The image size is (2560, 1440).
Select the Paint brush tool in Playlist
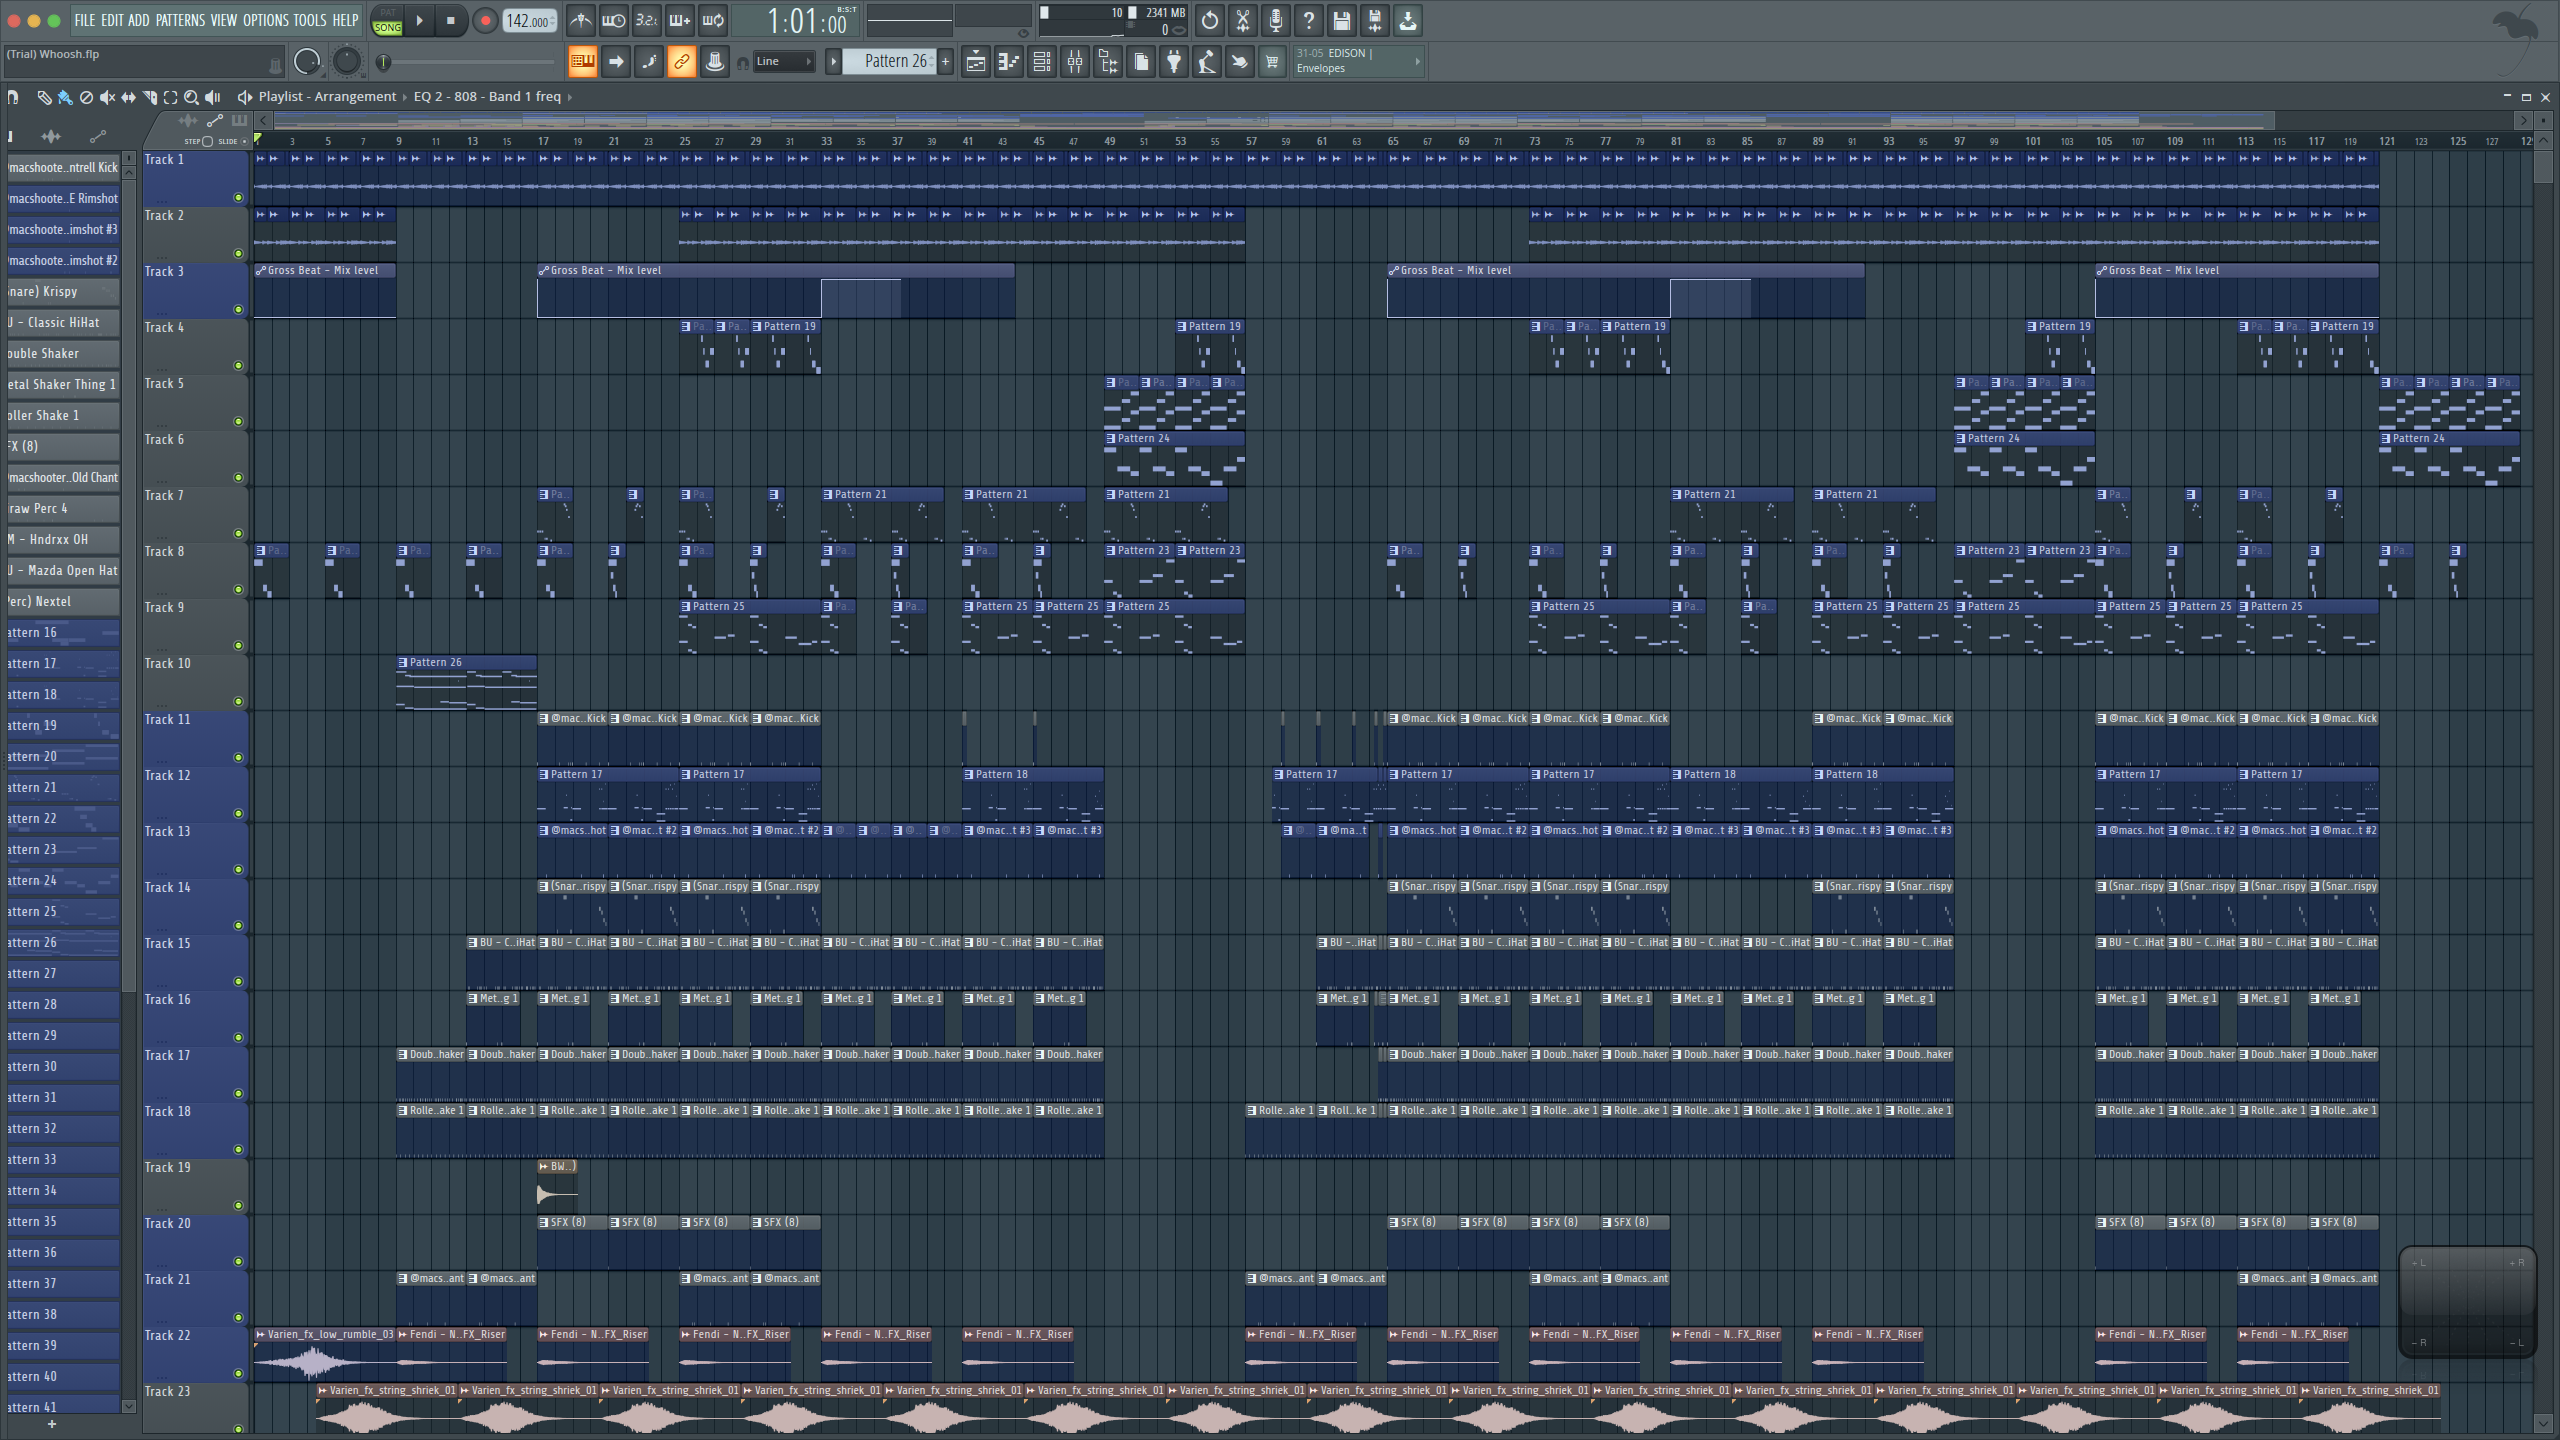tap(65, 97)
